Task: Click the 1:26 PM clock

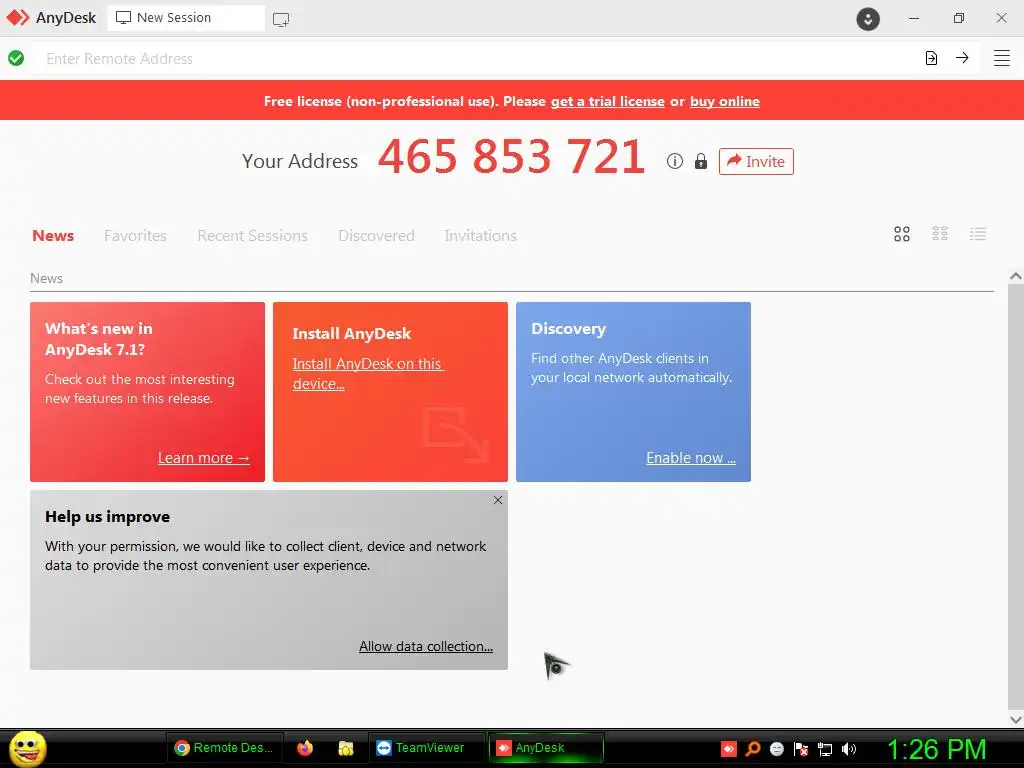Action: tap(936, 749)
